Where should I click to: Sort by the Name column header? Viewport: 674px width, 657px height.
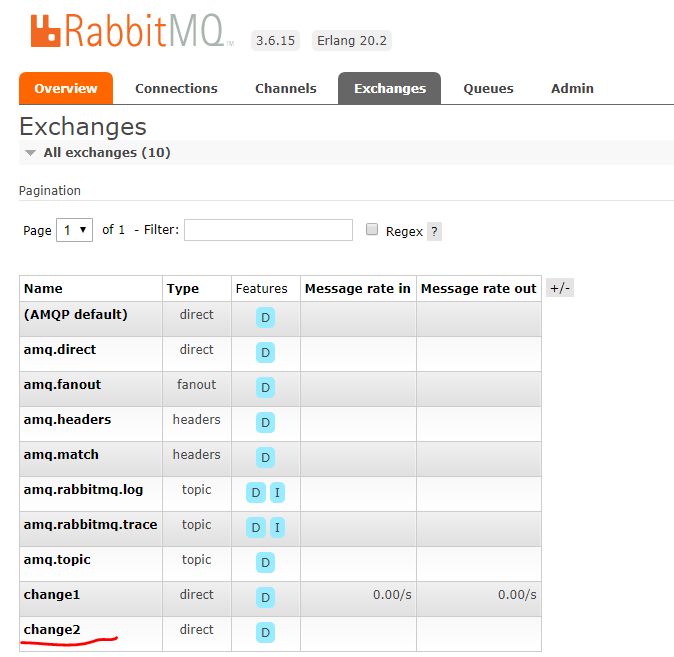tap(43, 289)
